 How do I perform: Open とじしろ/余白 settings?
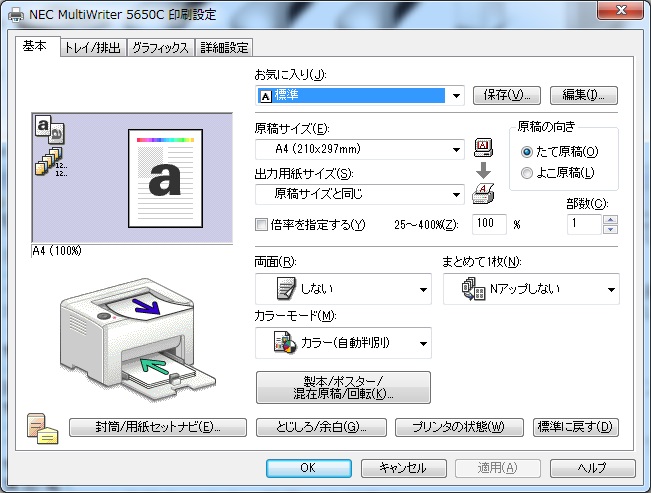[x=321, y=427]
